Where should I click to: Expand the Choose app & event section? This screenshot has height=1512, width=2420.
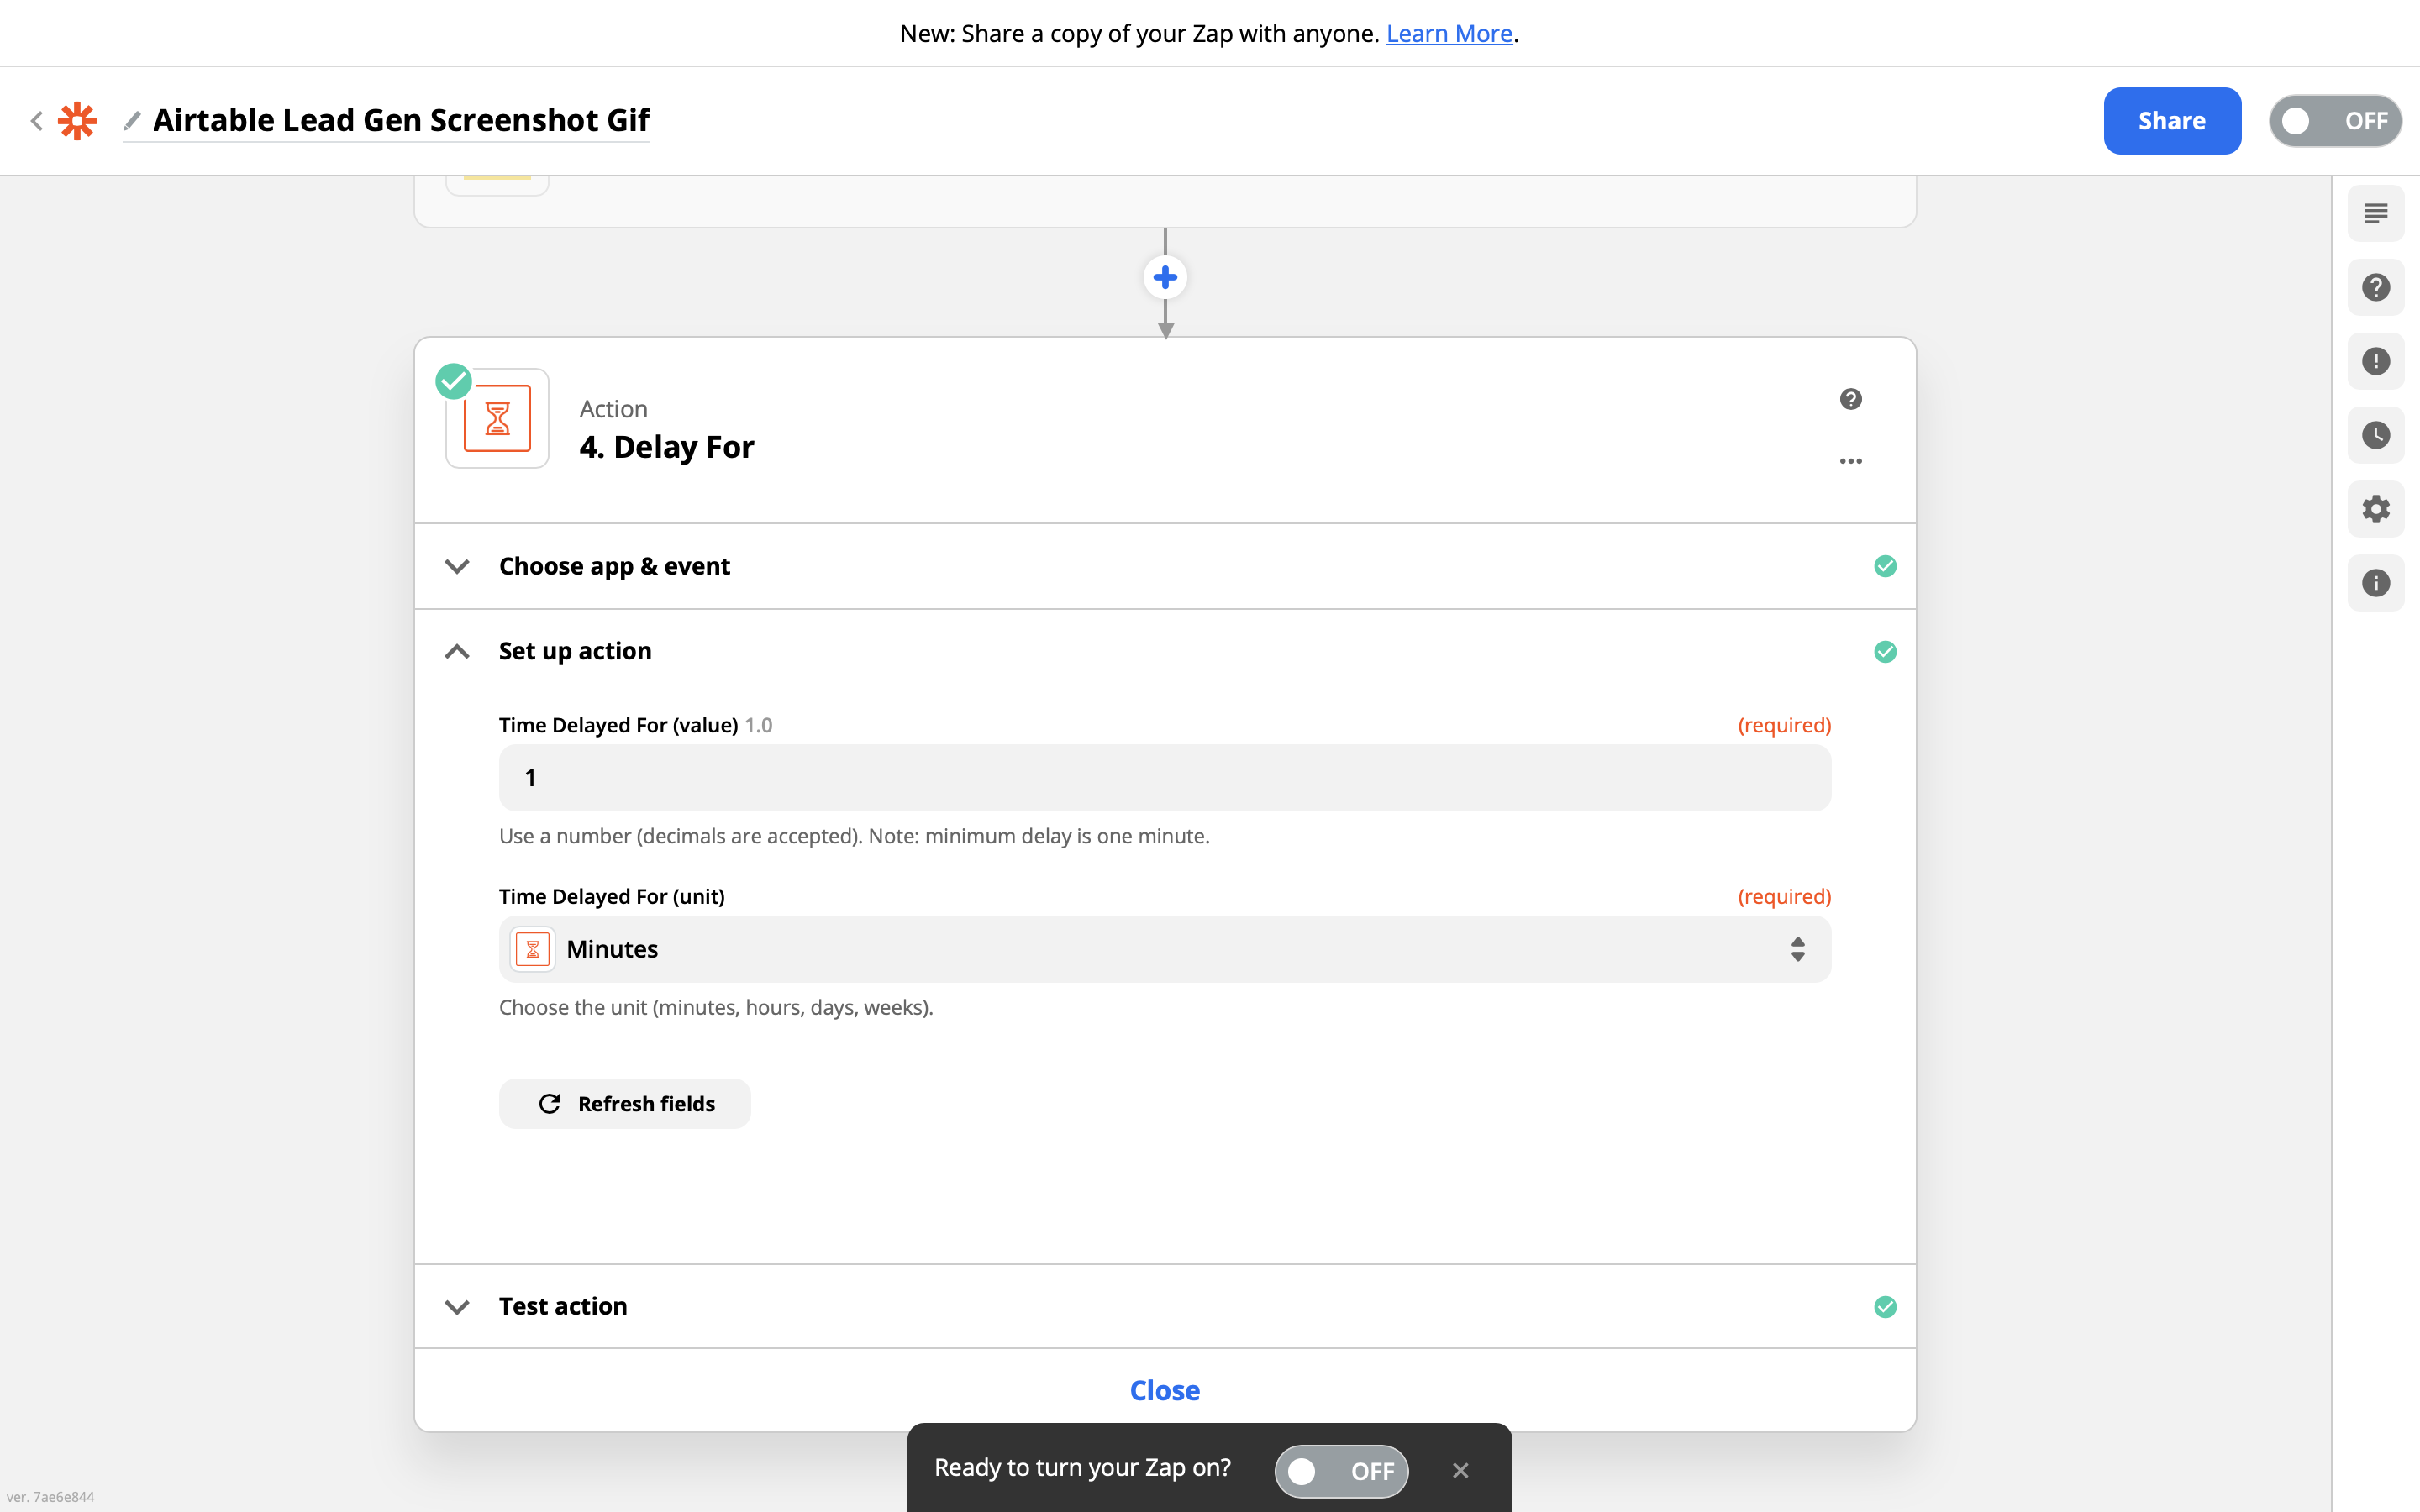614,566
